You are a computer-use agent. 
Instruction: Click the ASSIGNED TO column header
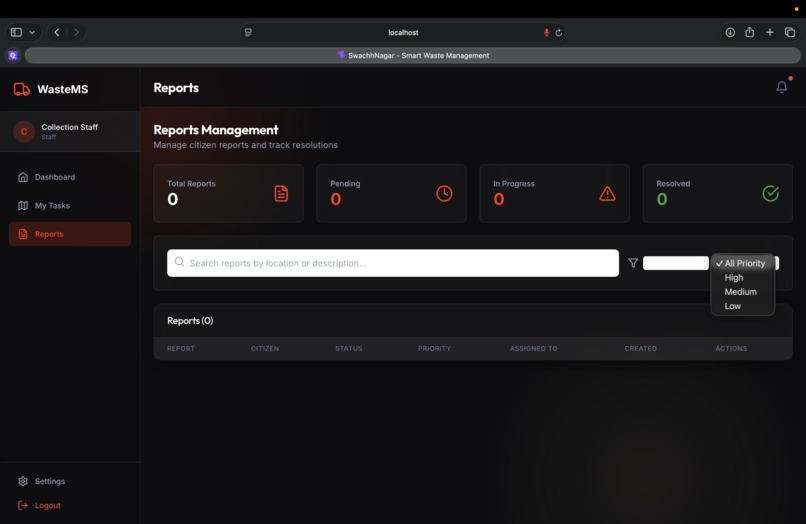pyautogui.click(x=534, y=349)
